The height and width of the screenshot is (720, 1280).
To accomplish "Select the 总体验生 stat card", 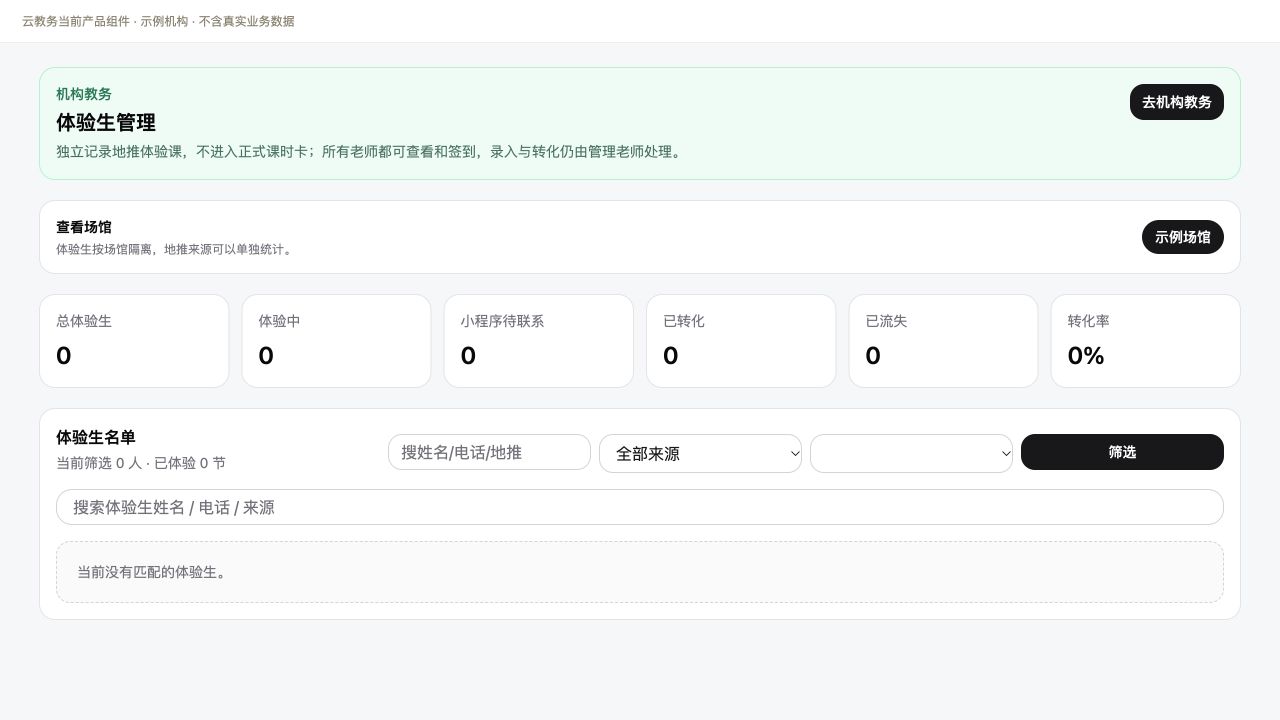I will [x=134, y=341].
